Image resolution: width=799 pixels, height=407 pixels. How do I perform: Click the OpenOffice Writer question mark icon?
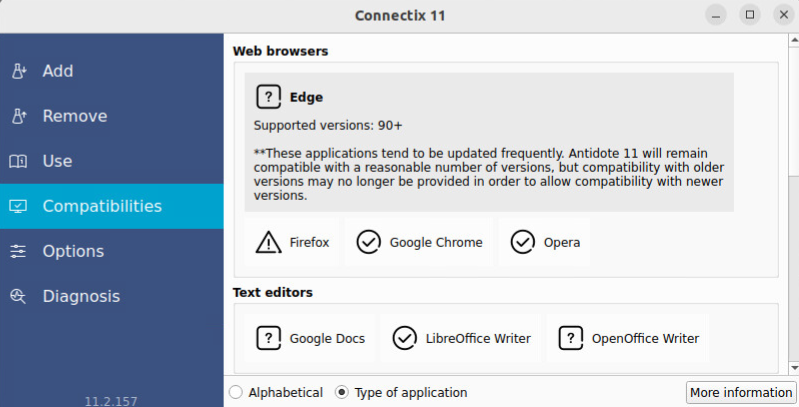pos(570,338)
